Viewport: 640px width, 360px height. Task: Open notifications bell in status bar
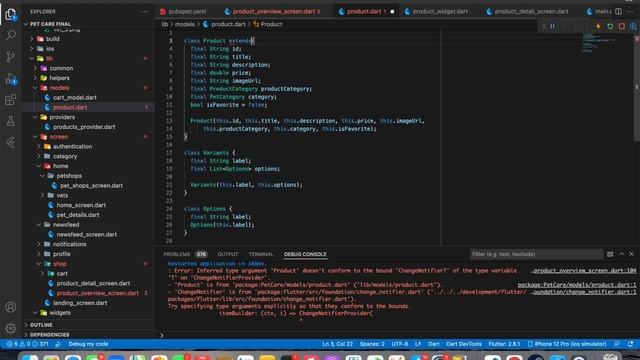click(x=631, y=344)
